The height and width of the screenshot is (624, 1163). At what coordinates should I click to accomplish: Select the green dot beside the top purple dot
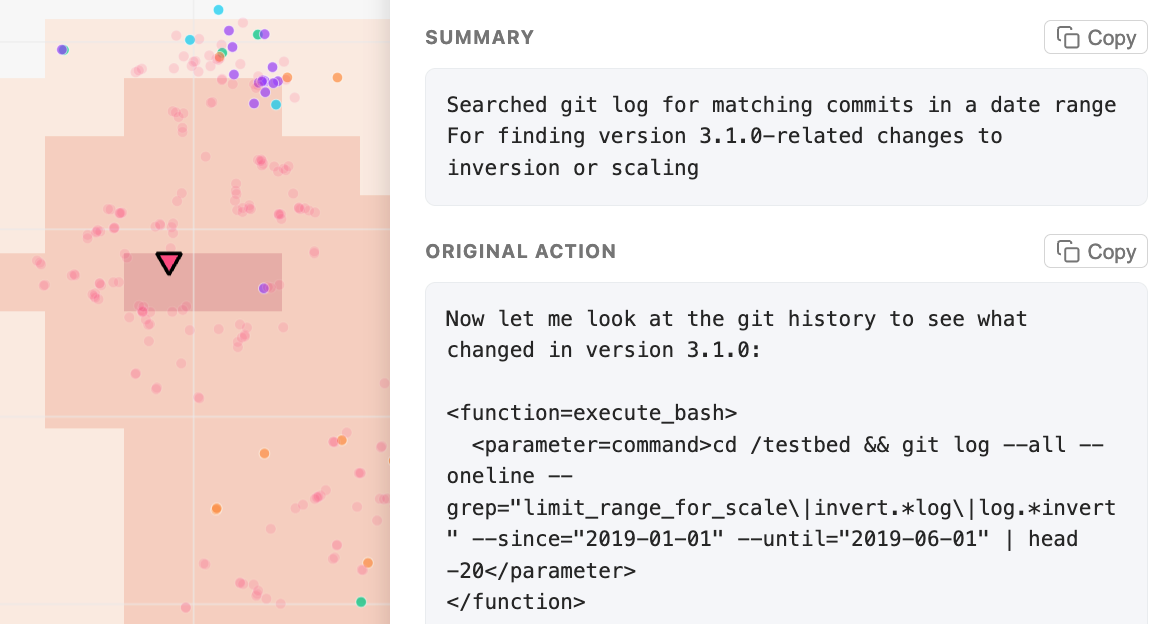click(257, 34)
